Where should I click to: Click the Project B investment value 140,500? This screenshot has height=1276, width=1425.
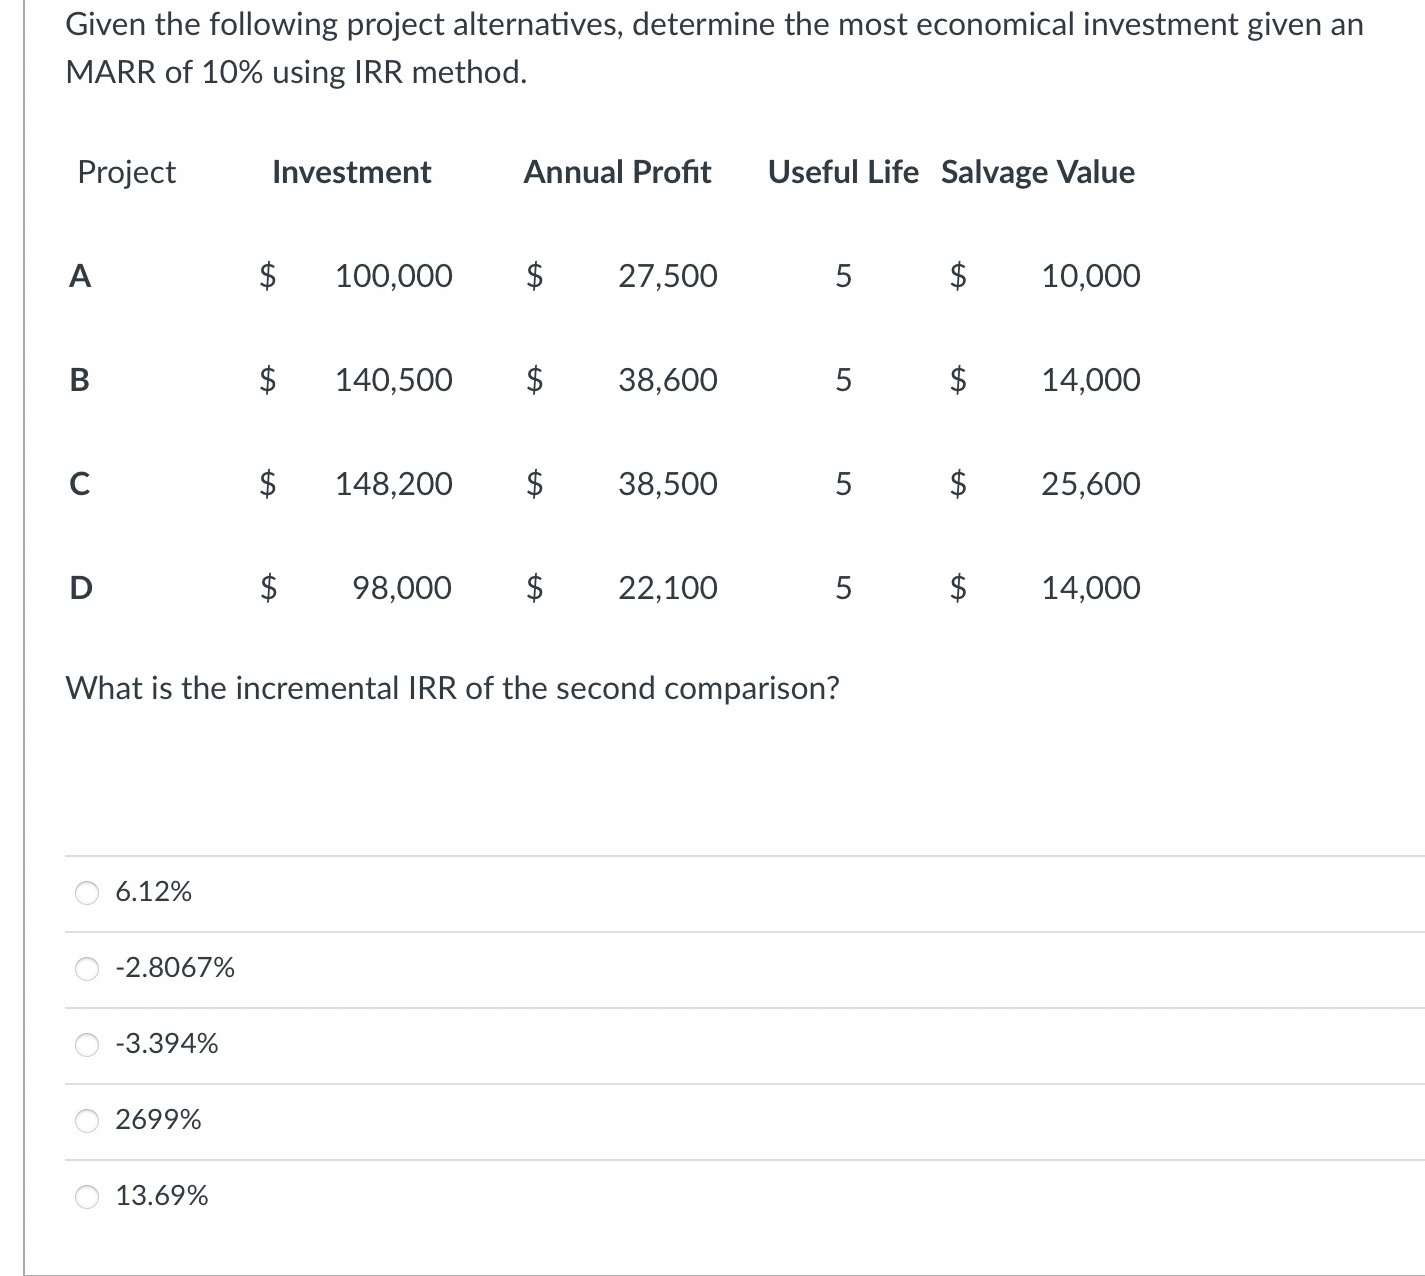(393, 380)
